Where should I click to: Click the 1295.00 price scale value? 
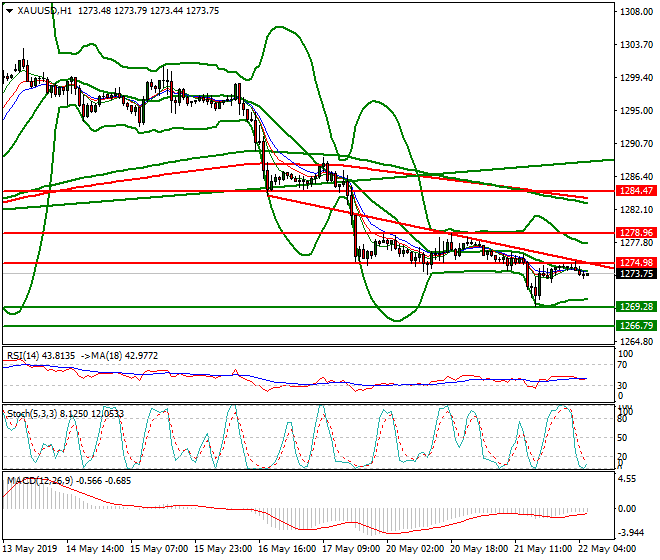[x=636, y=111]
